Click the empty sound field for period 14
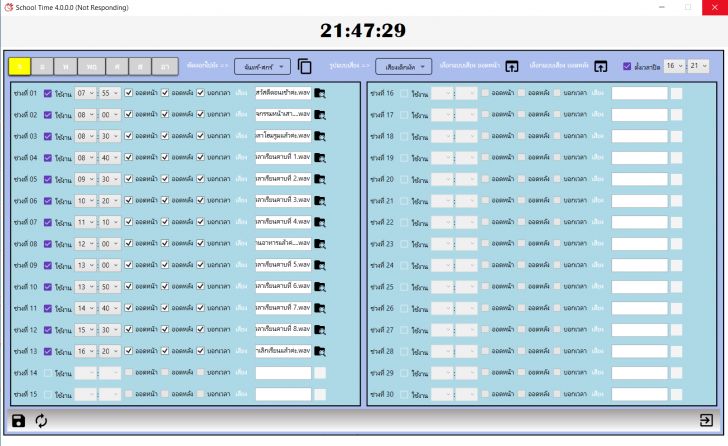Image resolution: width=728 pixels, height=446 pixels. pos(283,373)
